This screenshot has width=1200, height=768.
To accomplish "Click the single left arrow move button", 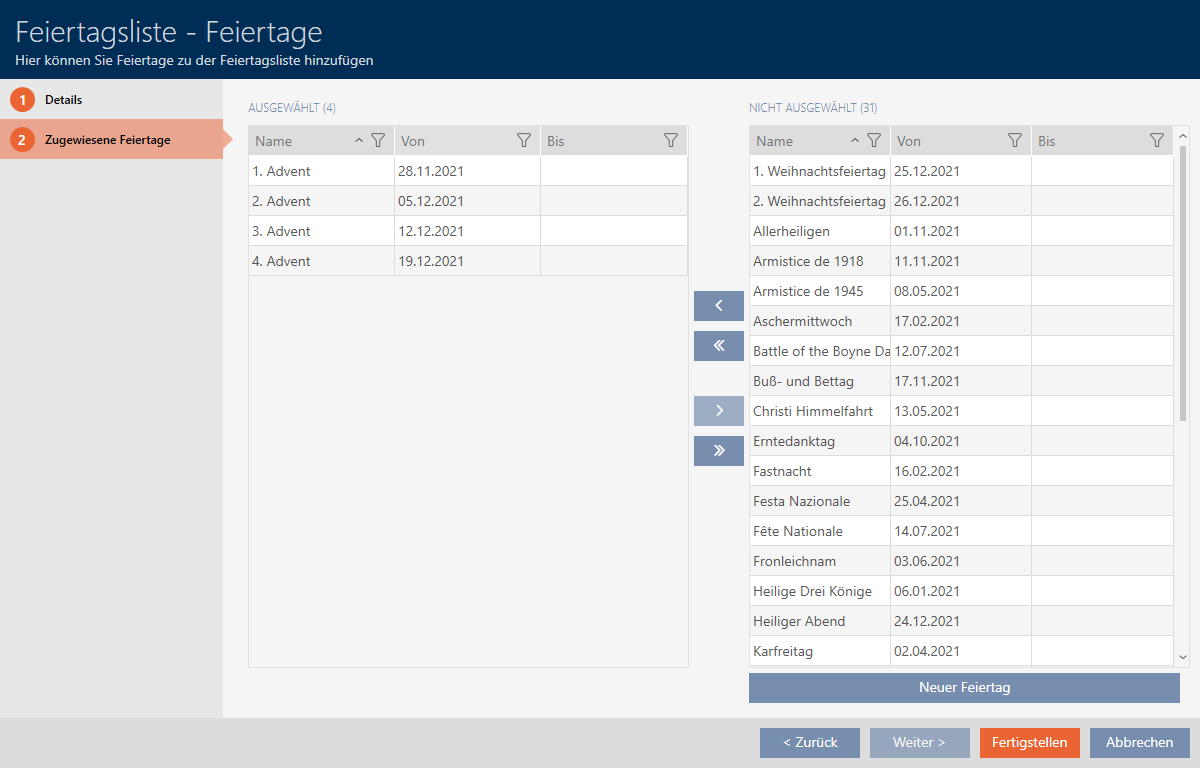I will pos(718,306).
